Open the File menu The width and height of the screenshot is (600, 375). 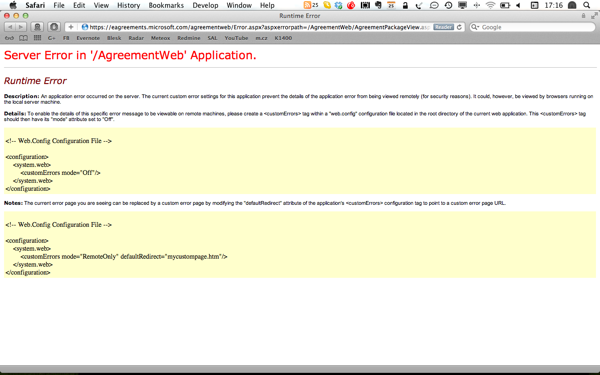pyautogui.click(x=59, y=5)
